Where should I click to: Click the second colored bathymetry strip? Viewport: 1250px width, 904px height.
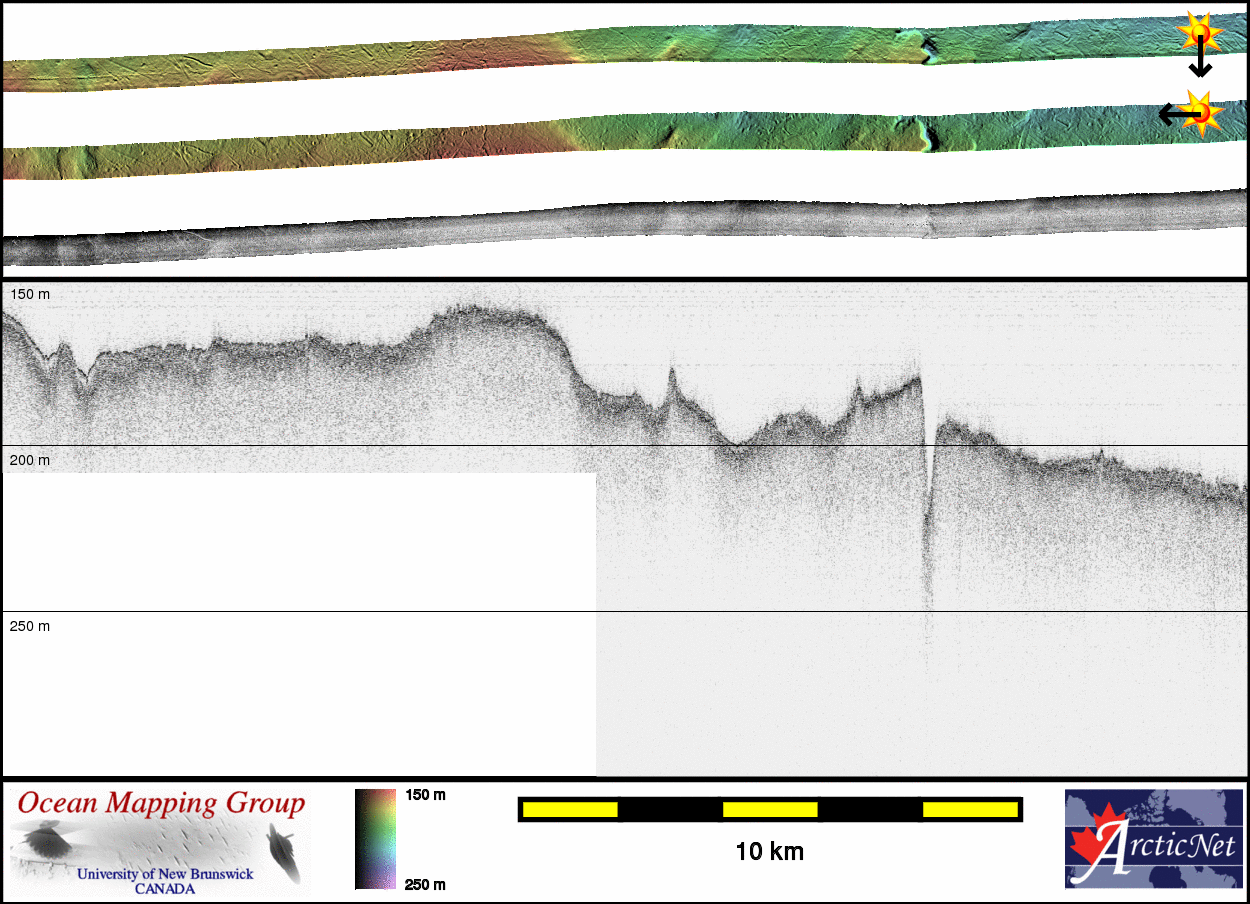click(x=600, y=134)
